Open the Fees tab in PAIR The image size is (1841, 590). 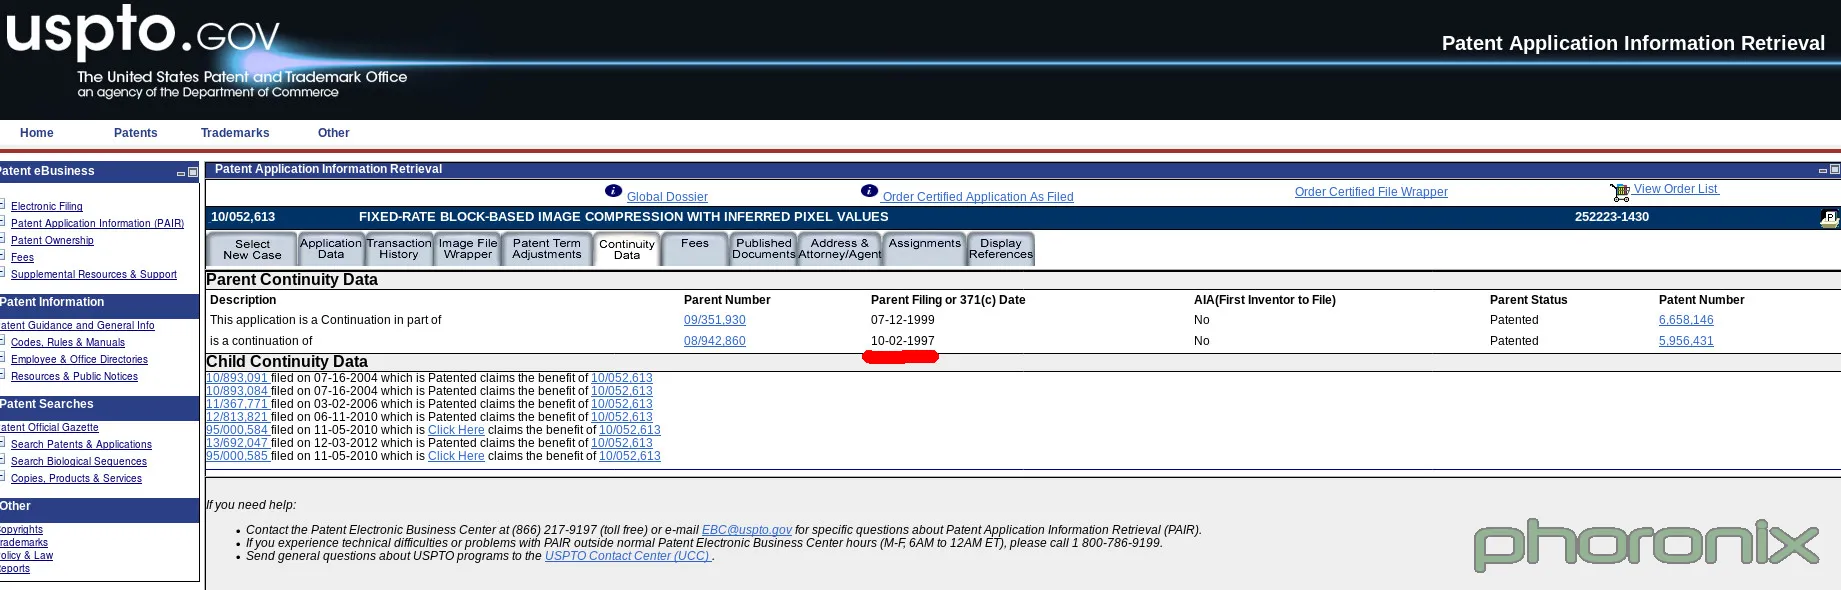695,249
